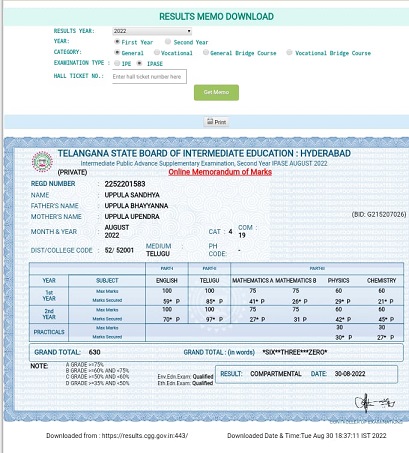Viewport: 409px width, 453px height.
Task: Click the controller's signature image
Action: pos(374,403)
